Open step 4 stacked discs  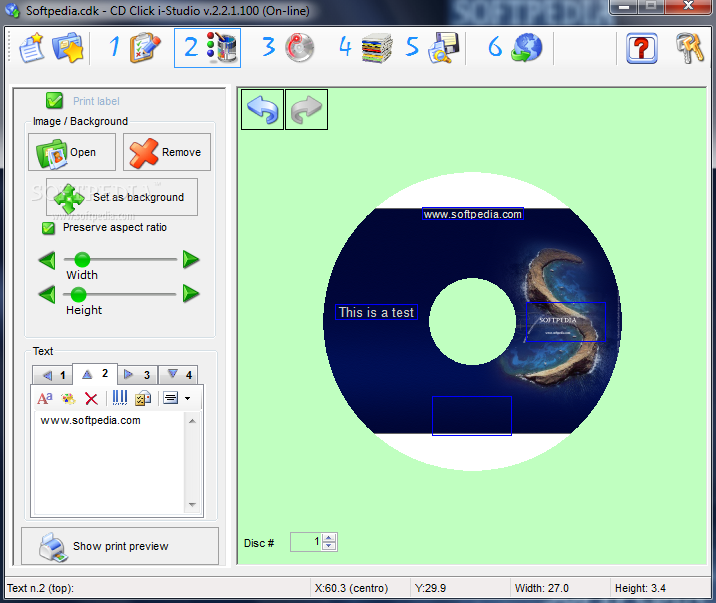[365, 47]
